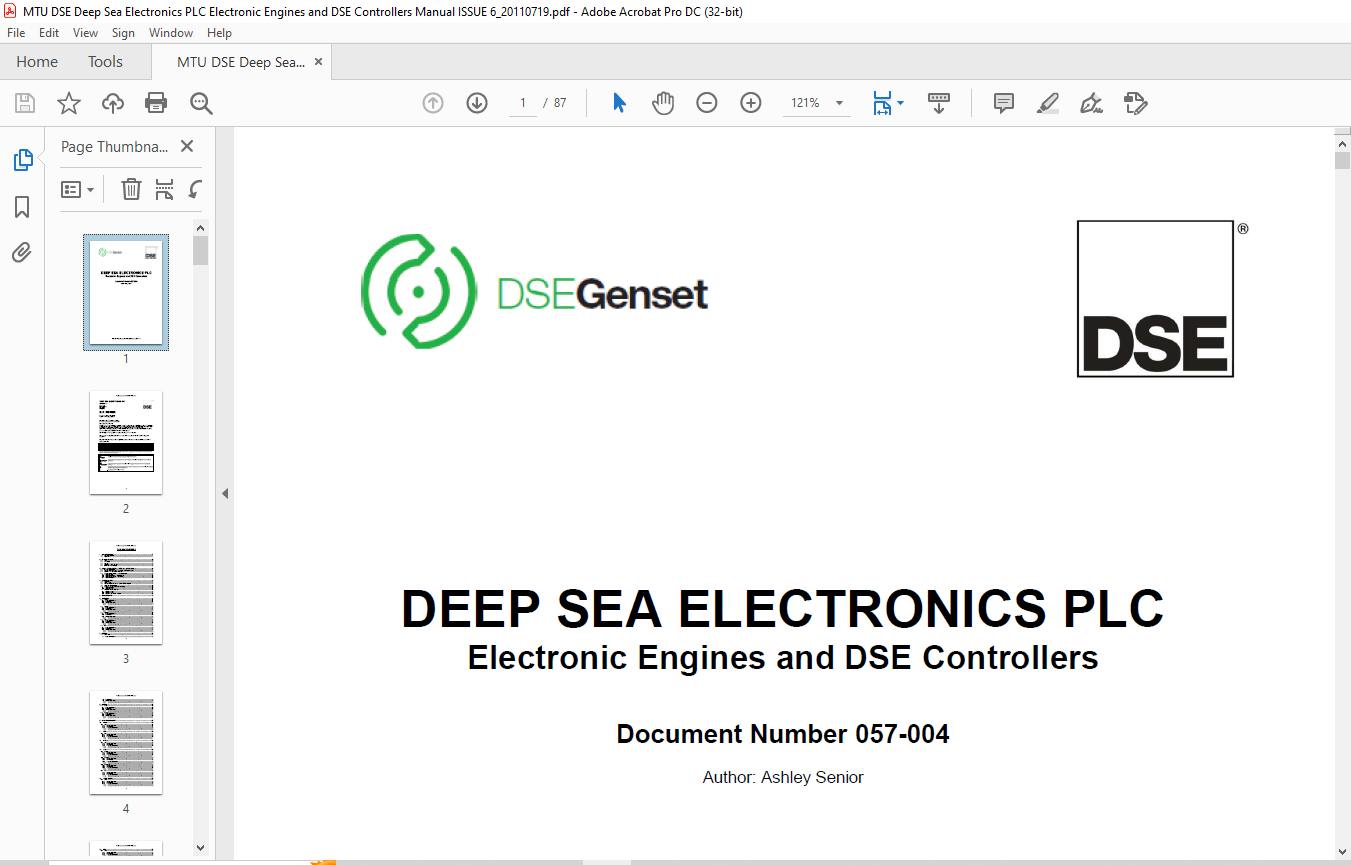Open the File menu
The image size is (1351, 865).
point(16,33)
